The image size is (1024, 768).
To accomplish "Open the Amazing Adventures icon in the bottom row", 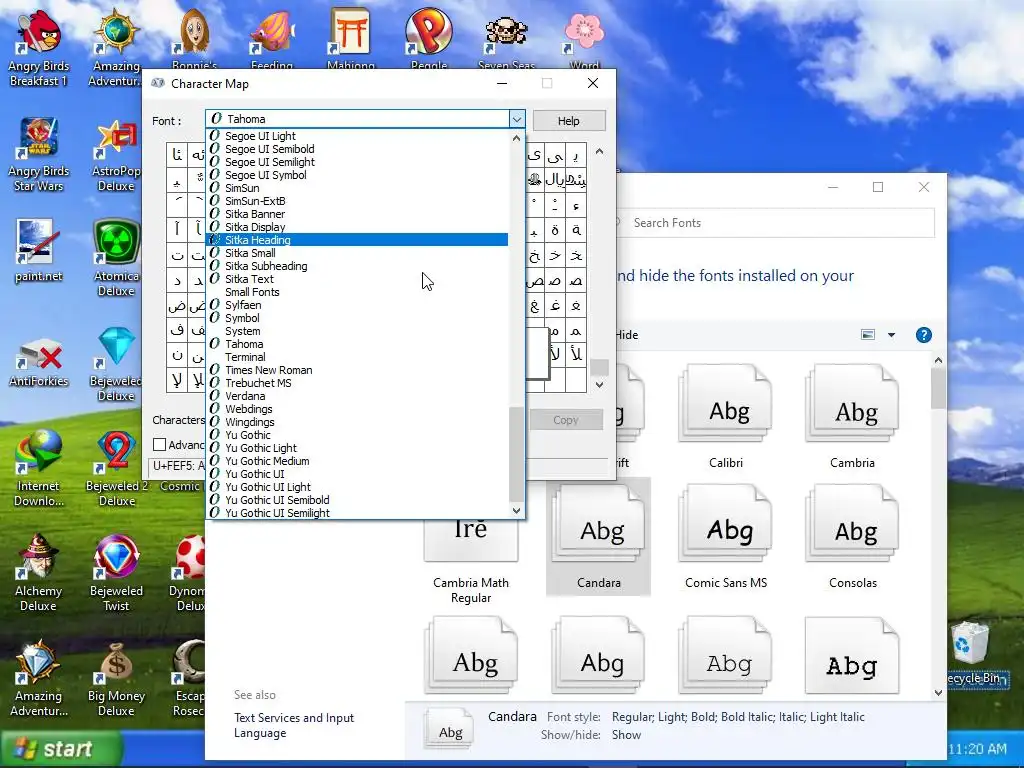I will pos(39,679).
